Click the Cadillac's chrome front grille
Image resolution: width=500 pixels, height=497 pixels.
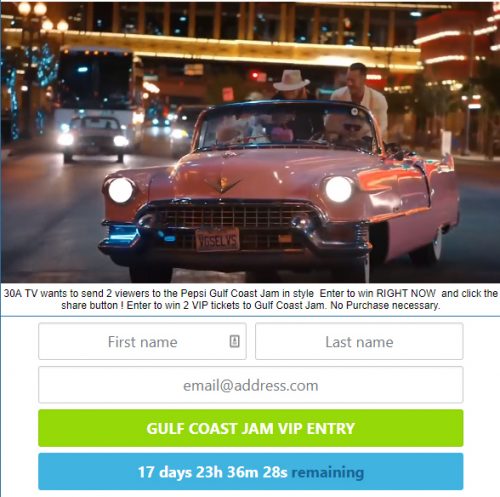tap(230, 217)
